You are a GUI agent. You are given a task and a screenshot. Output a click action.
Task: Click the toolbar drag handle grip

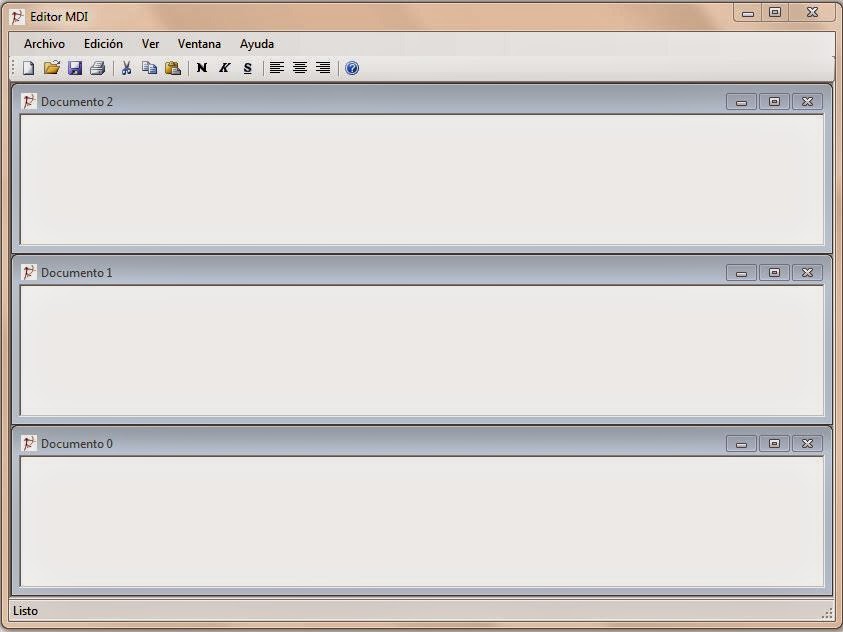coord(13,68)
